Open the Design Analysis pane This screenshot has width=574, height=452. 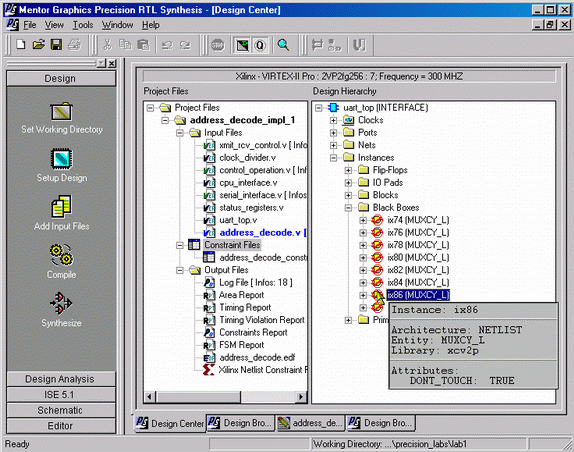tap(61, 379)
